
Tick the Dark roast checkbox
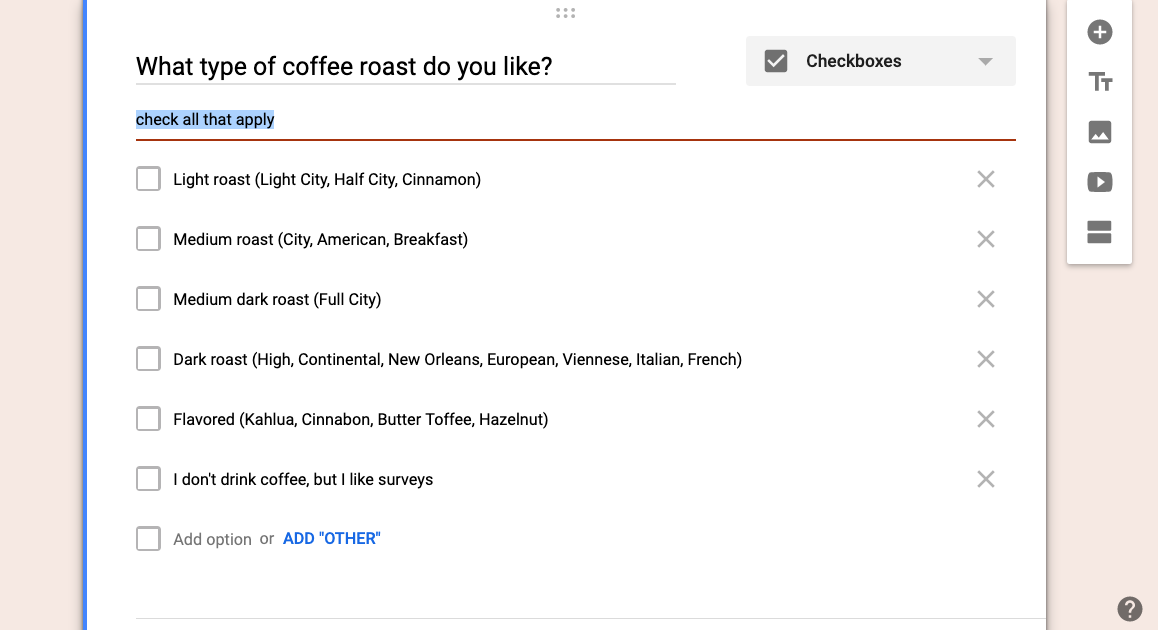148,359
